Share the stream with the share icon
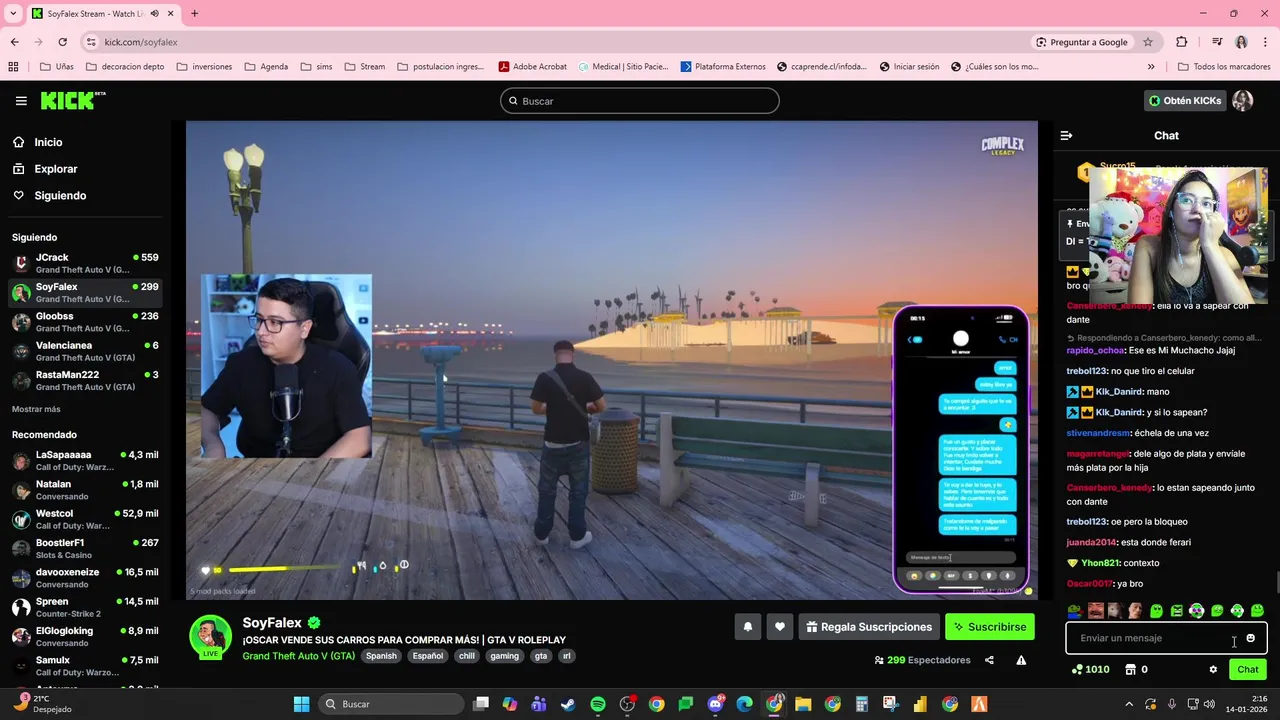1280x720 pixels. point(989,660)
